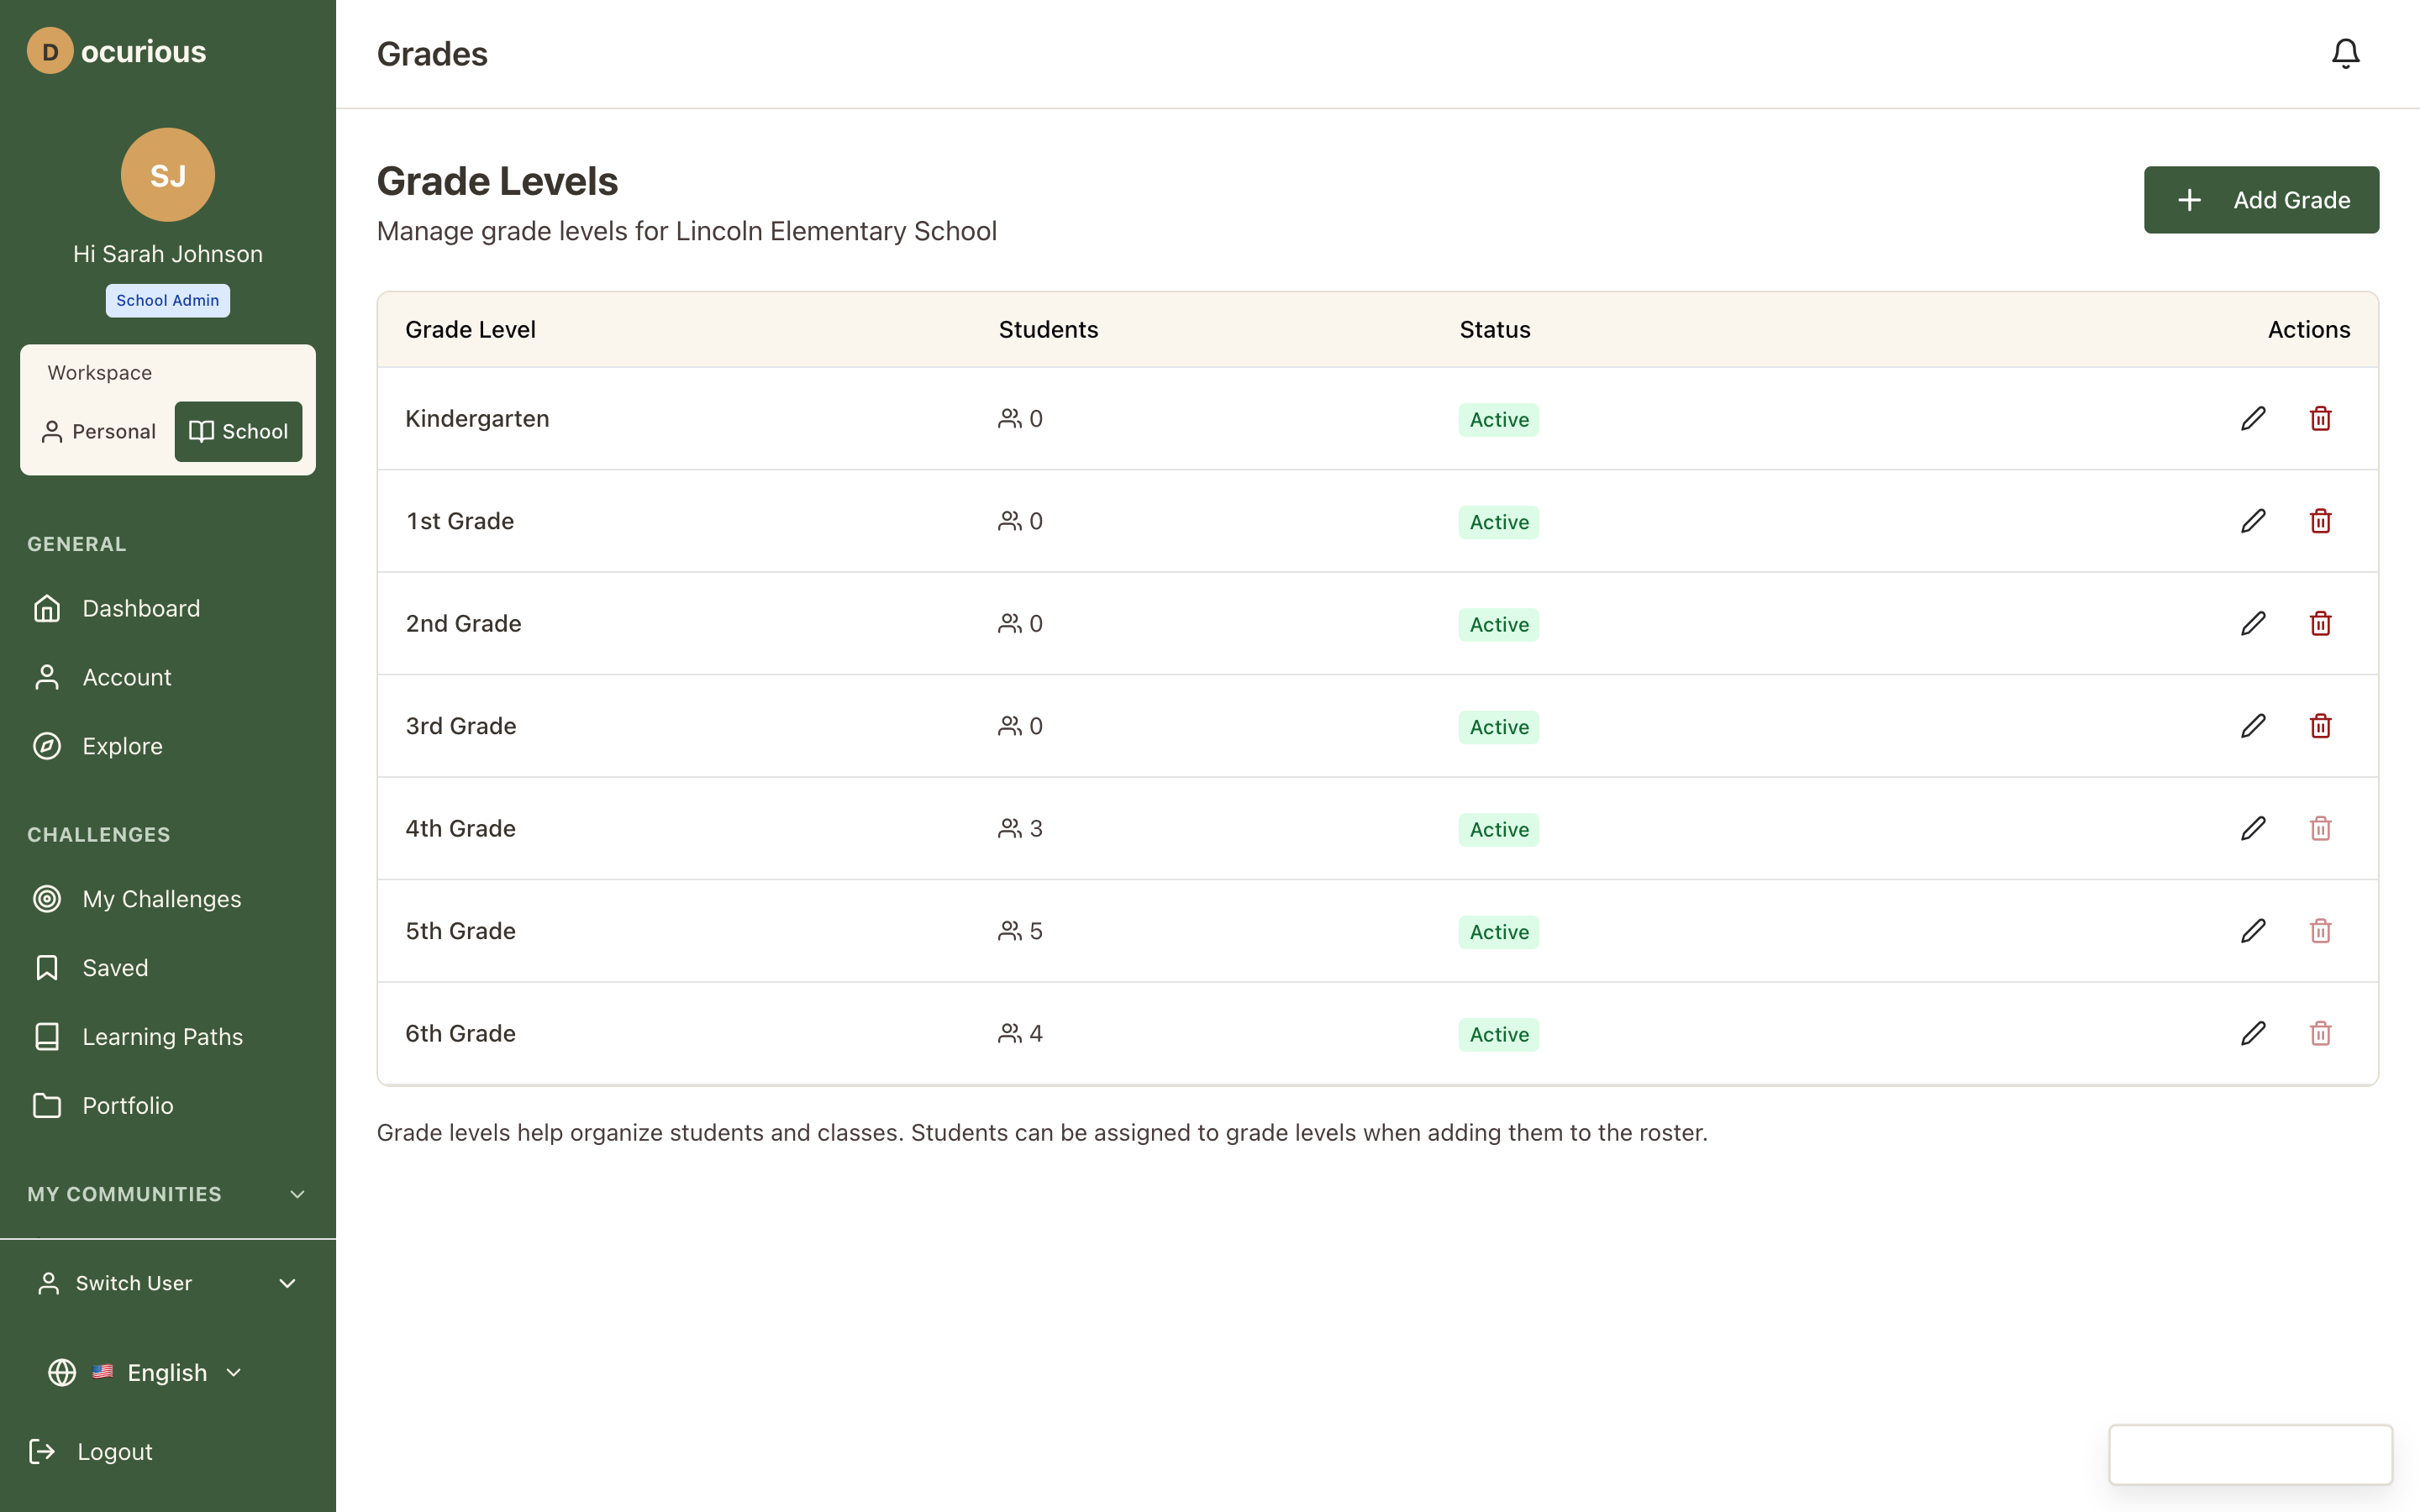Switch workspace to Personal
This screenshot has width=2420, height=1512.
[98, 431]
